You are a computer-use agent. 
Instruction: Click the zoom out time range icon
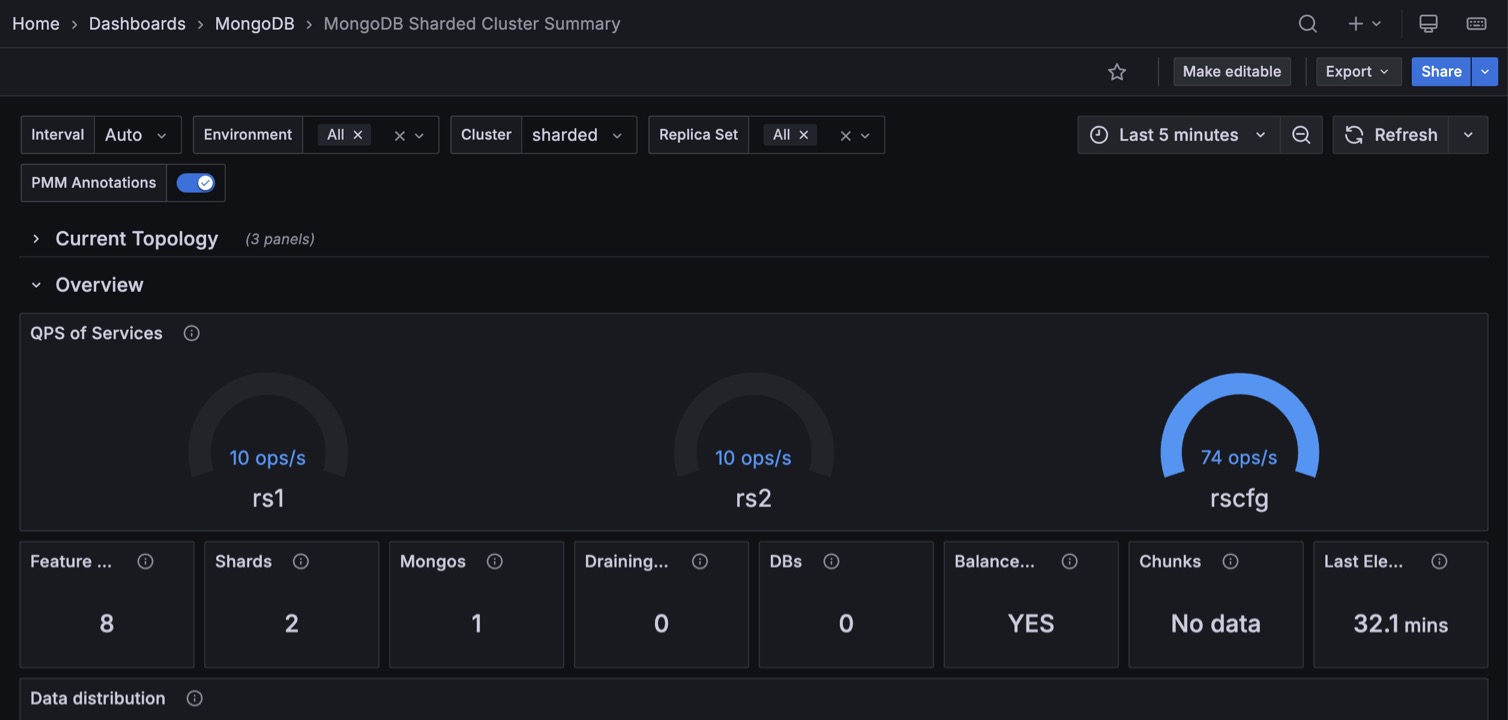tap(1301, 135)
